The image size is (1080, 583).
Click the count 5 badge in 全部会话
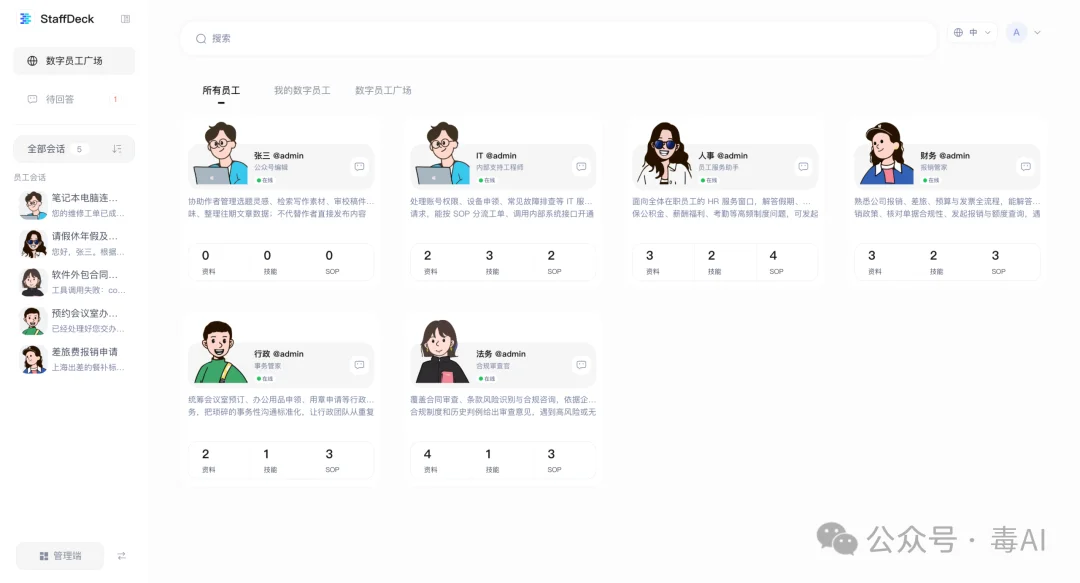click(79, 149)
